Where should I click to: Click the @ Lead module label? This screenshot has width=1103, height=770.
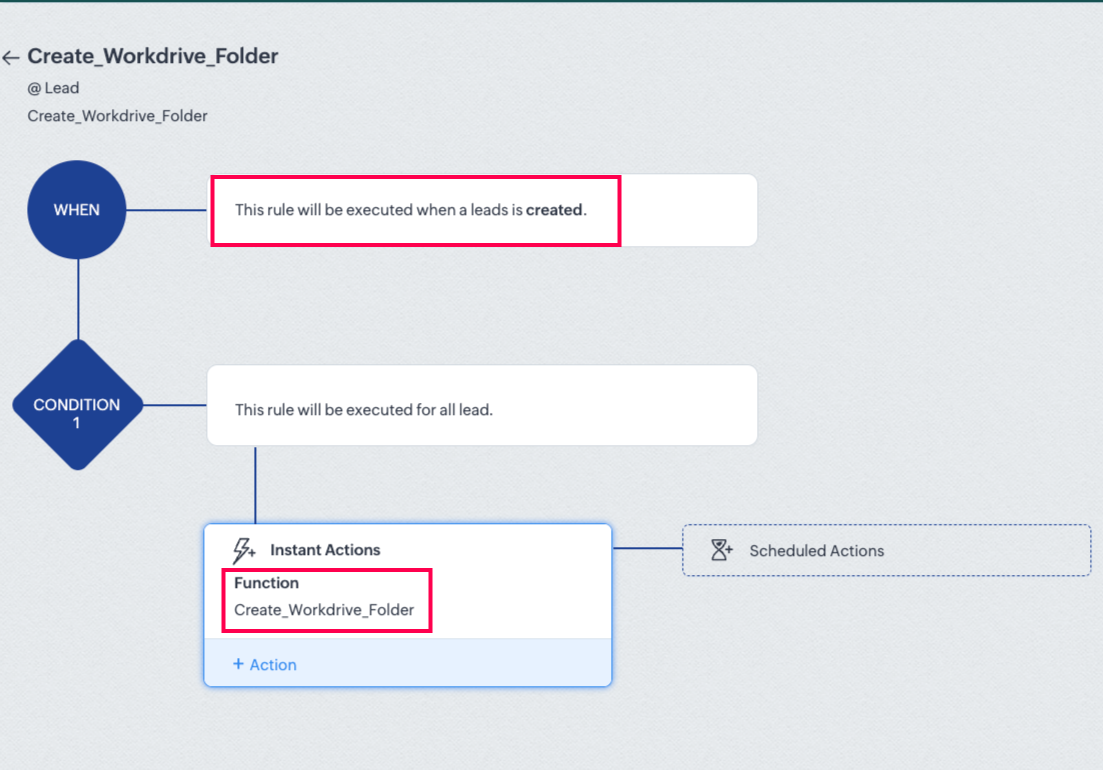pyautogui.click(x=53, y=88)
